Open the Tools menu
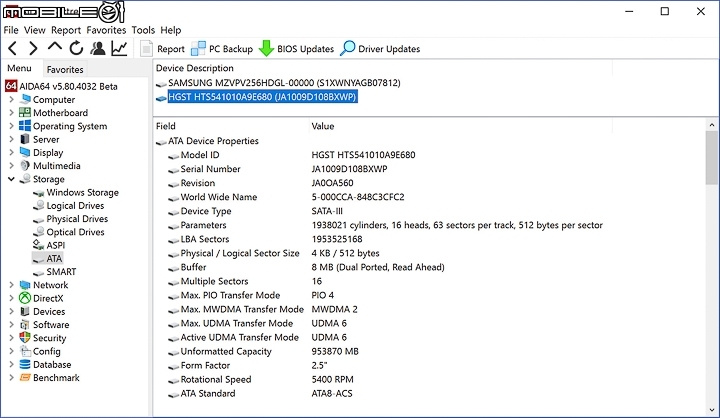Image resolution: width=720 pixels, height=418 pixels. click(x=143, y=30)
